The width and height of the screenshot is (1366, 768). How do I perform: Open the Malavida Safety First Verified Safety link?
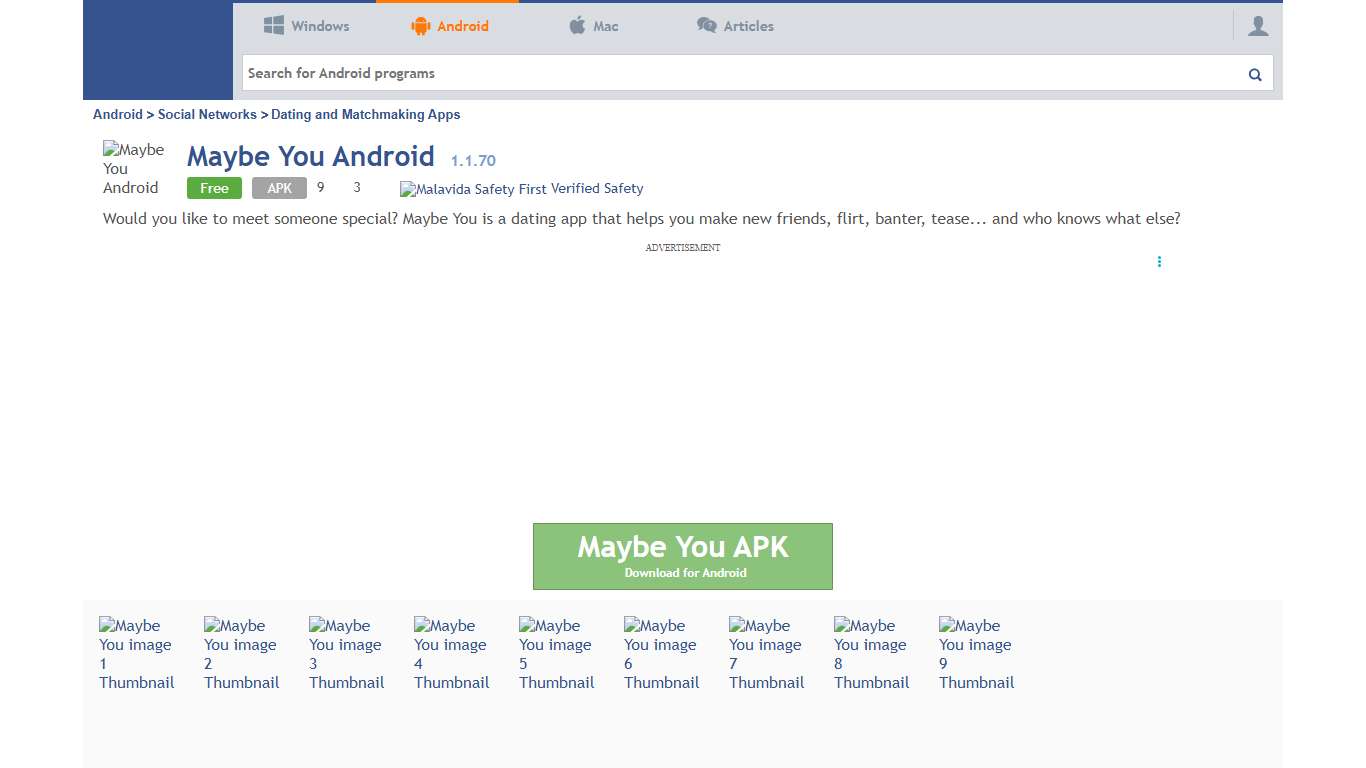tap(521, 189)
